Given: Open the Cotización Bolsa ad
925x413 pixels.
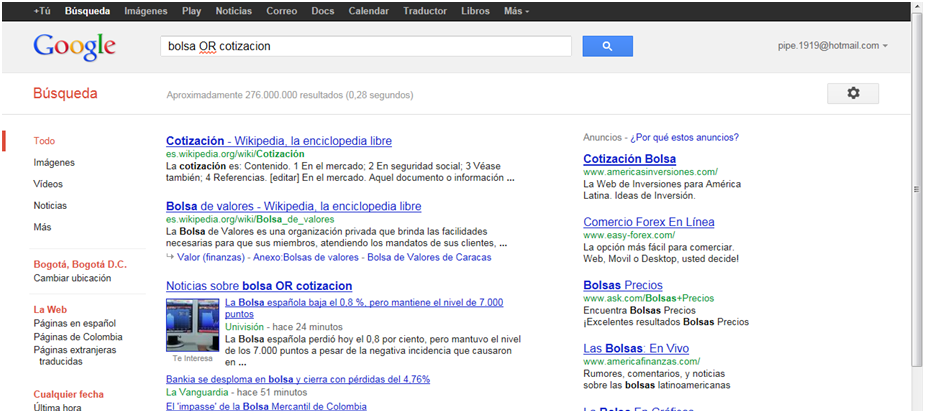Looking at the screenshot, I should [629, 159].
